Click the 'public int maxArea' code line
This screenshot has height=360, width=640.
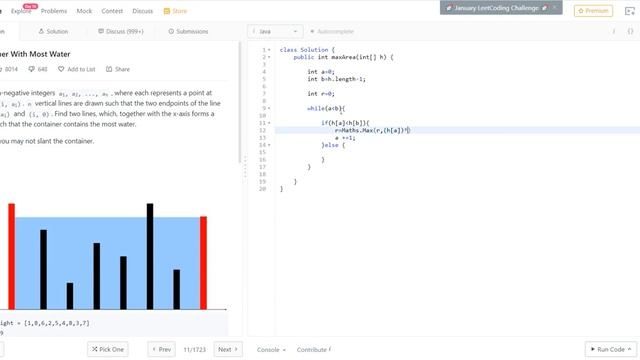pyautogui.click(x=343, y=57)
